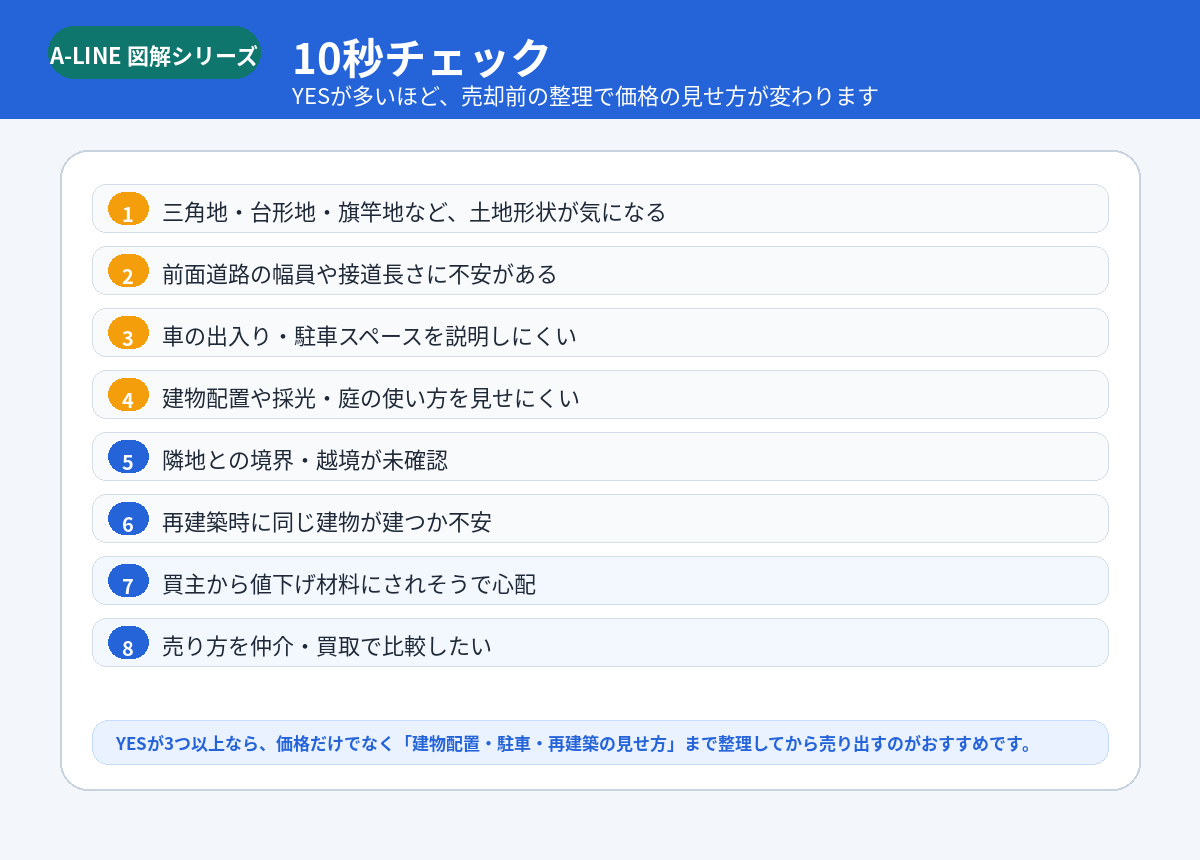Screen dimensions: 1200x860
Task: Click the orange number 1 badge
Action: pos(128,209)
